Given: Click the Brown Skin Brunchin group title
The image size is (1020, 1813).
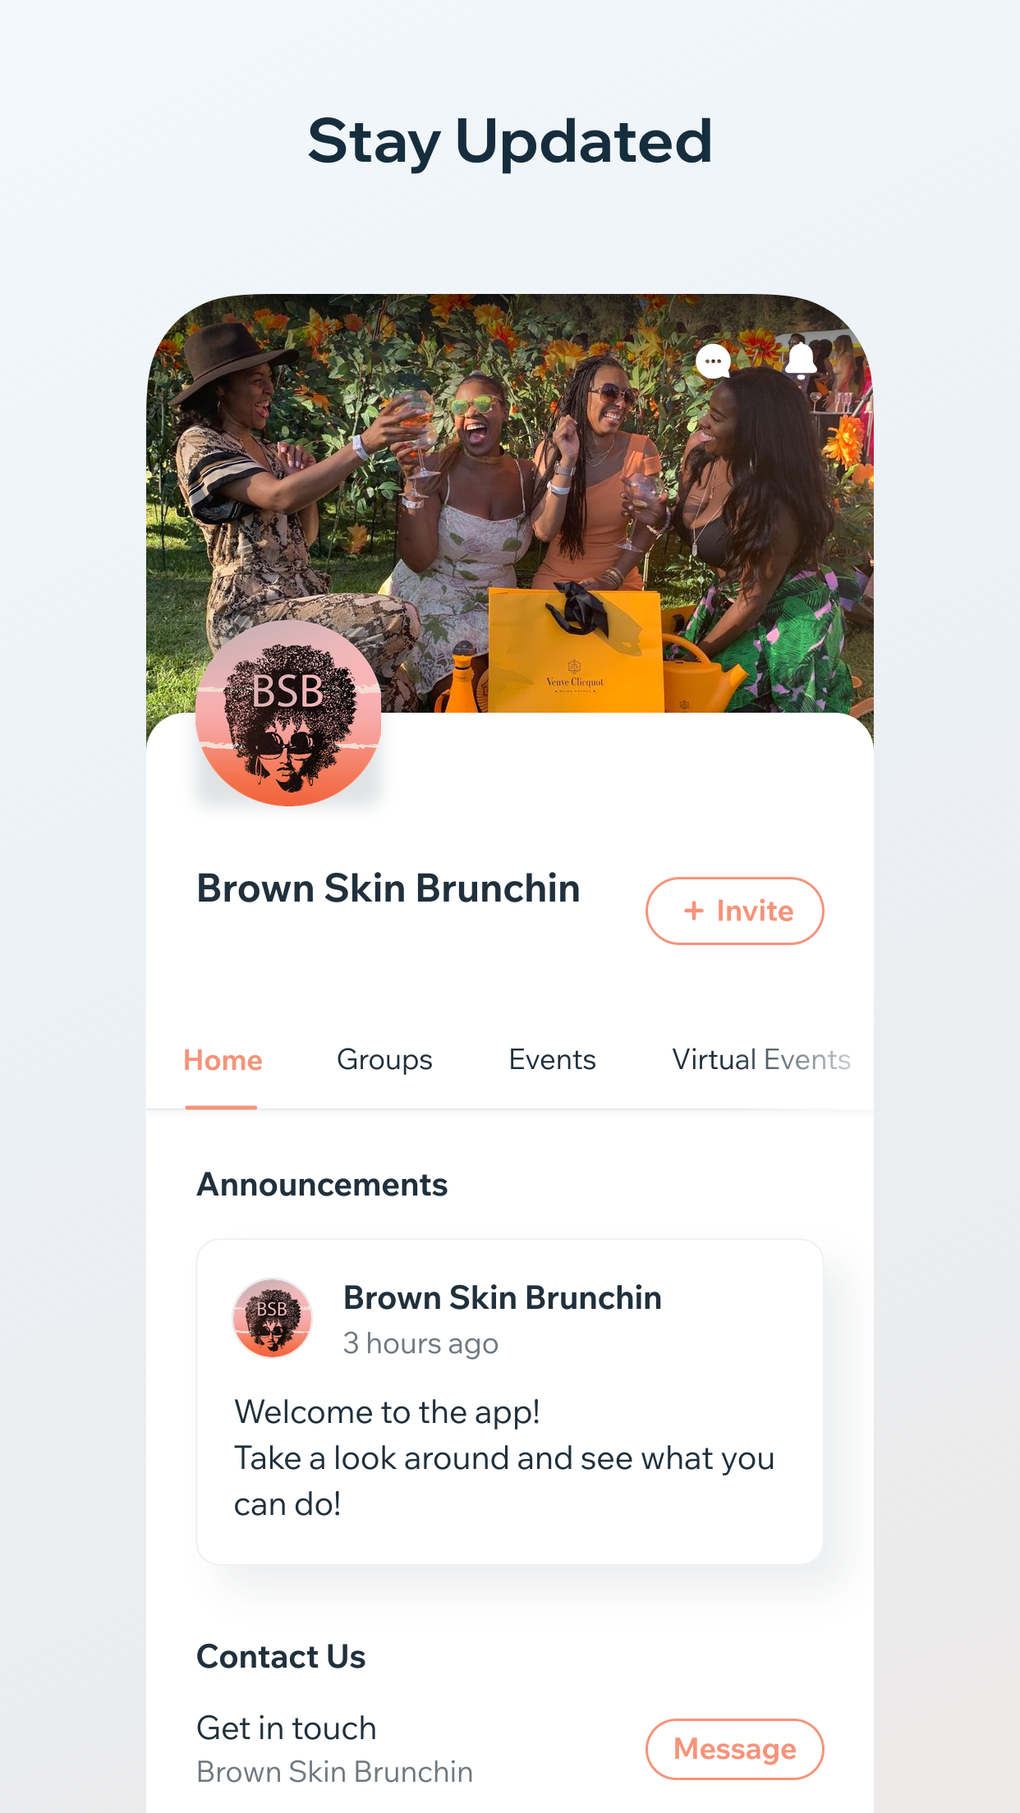Looking at the screenshot, I should pos(388,888).
